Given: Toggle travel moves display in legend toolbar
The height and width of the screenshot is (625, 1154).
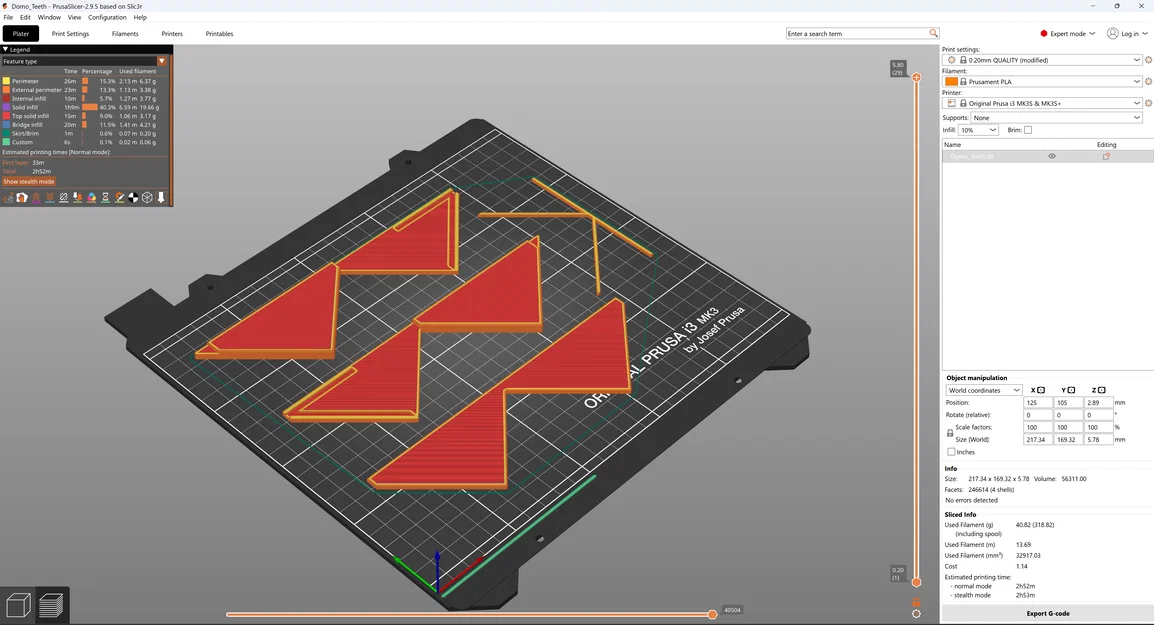Looking at the screenshot, I should click(x=8, y=197).
